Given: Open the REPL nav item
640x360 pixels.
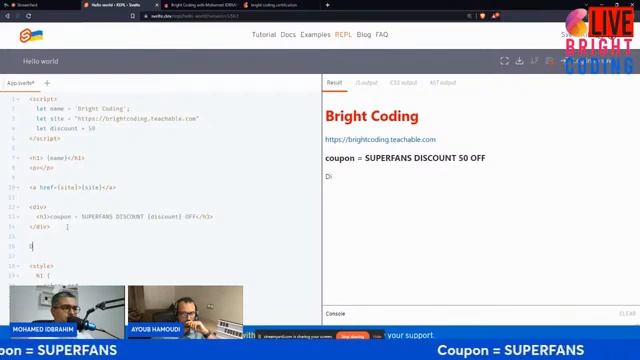Looking at the screenshot, I should tap(343, 35).
